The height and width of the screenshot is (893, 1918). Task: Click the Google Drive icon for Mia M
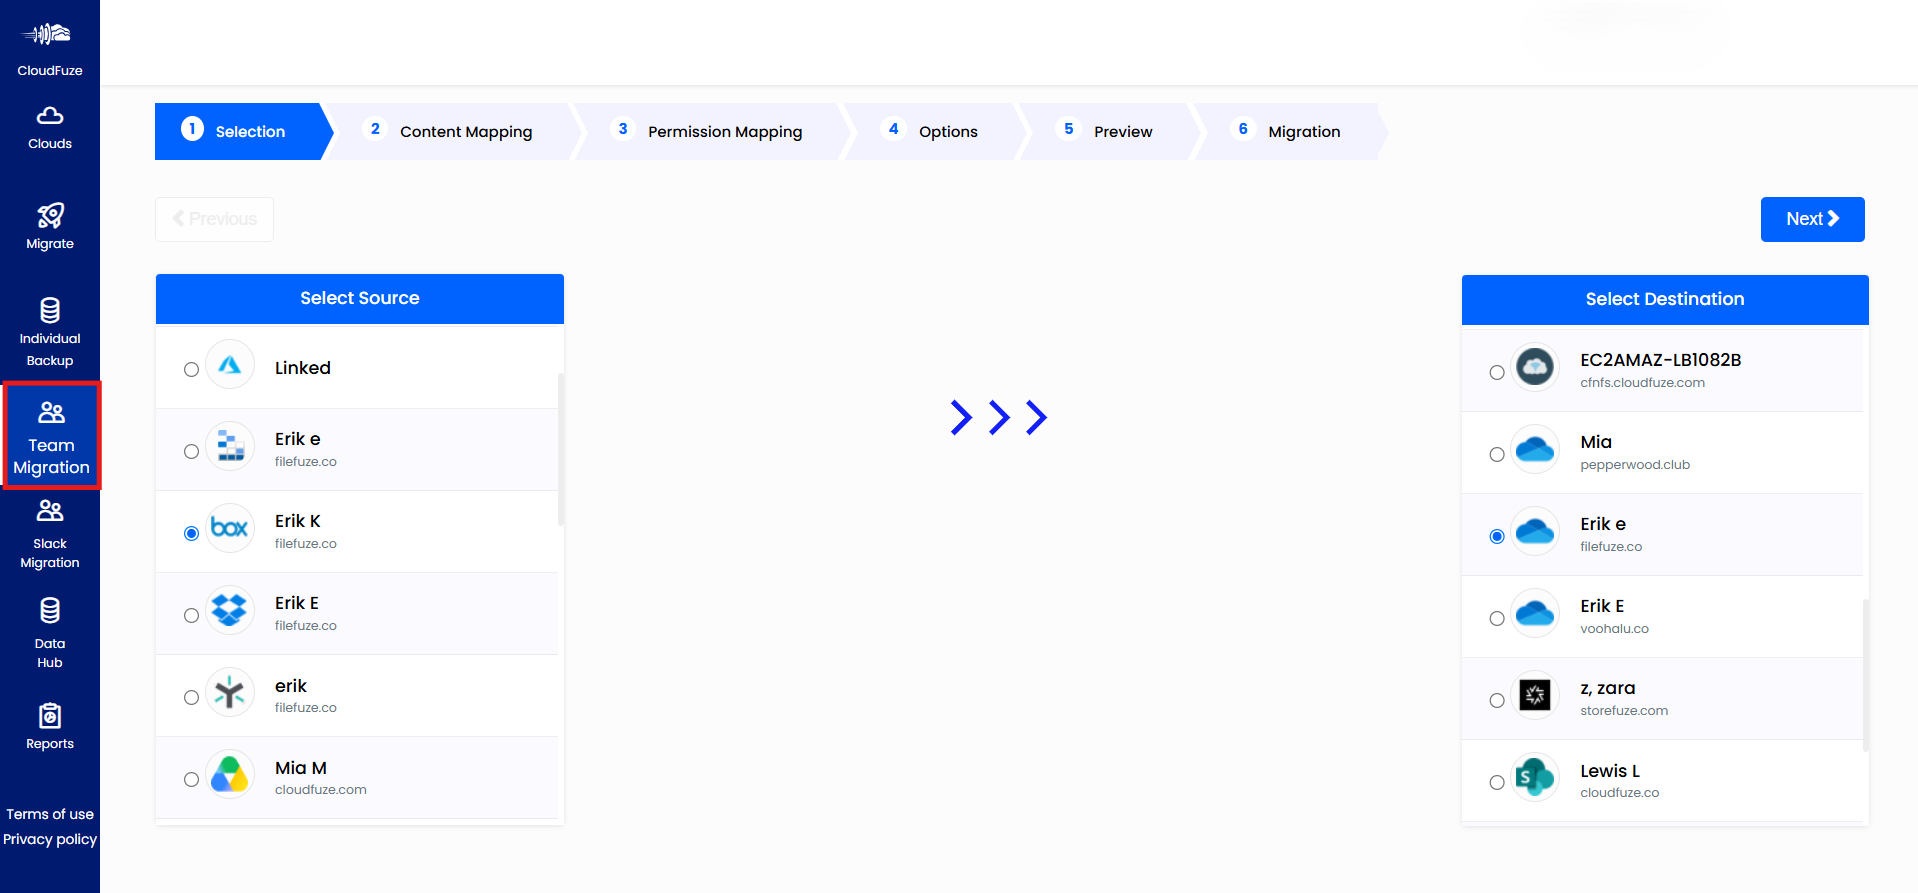[230, 774]
